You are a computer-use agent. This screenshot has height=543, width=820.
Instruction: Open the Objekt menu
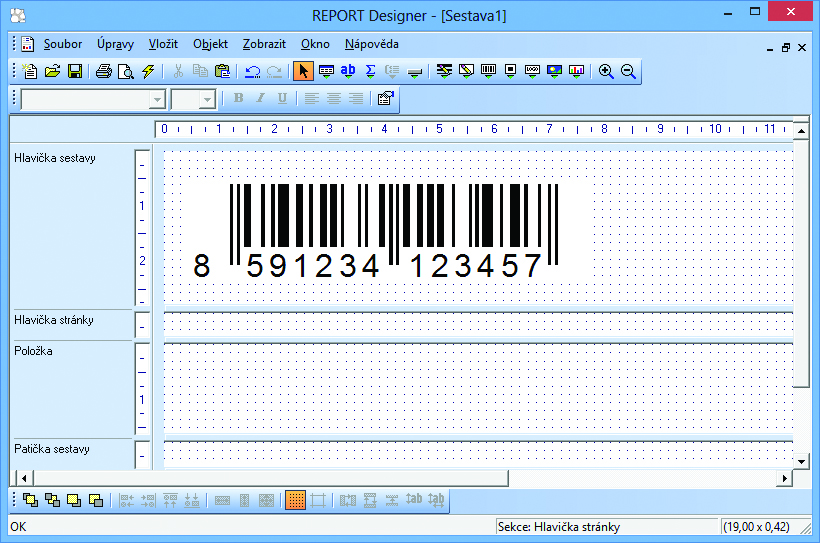(210, 44)
